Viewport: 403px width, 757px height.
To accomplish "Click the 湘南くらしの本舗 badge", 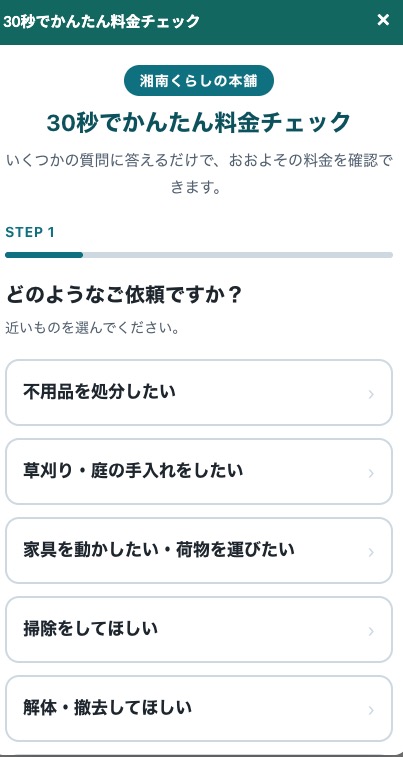I will click(199, 81).
